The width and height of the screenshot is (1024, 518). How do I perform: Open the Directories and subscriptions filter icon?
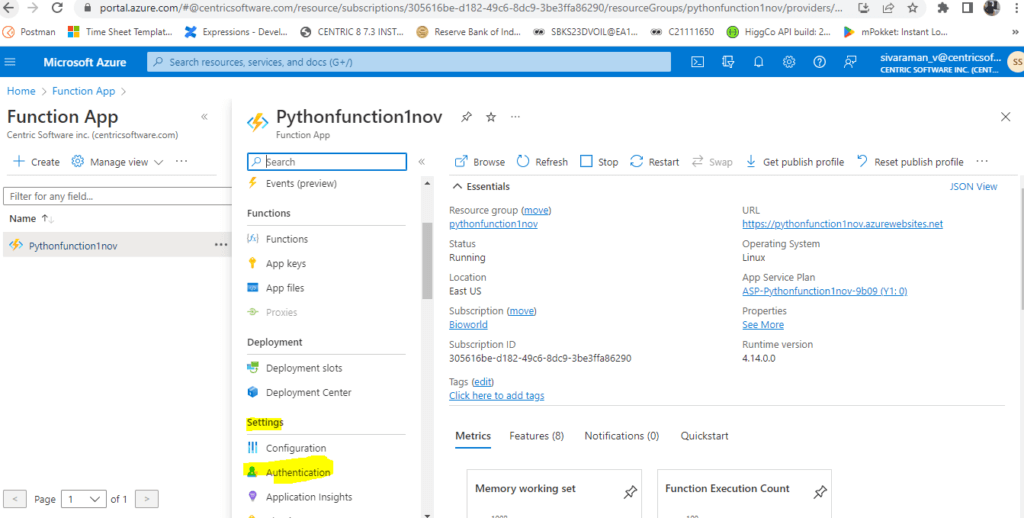pyautogui.click(x=728, y=62)
